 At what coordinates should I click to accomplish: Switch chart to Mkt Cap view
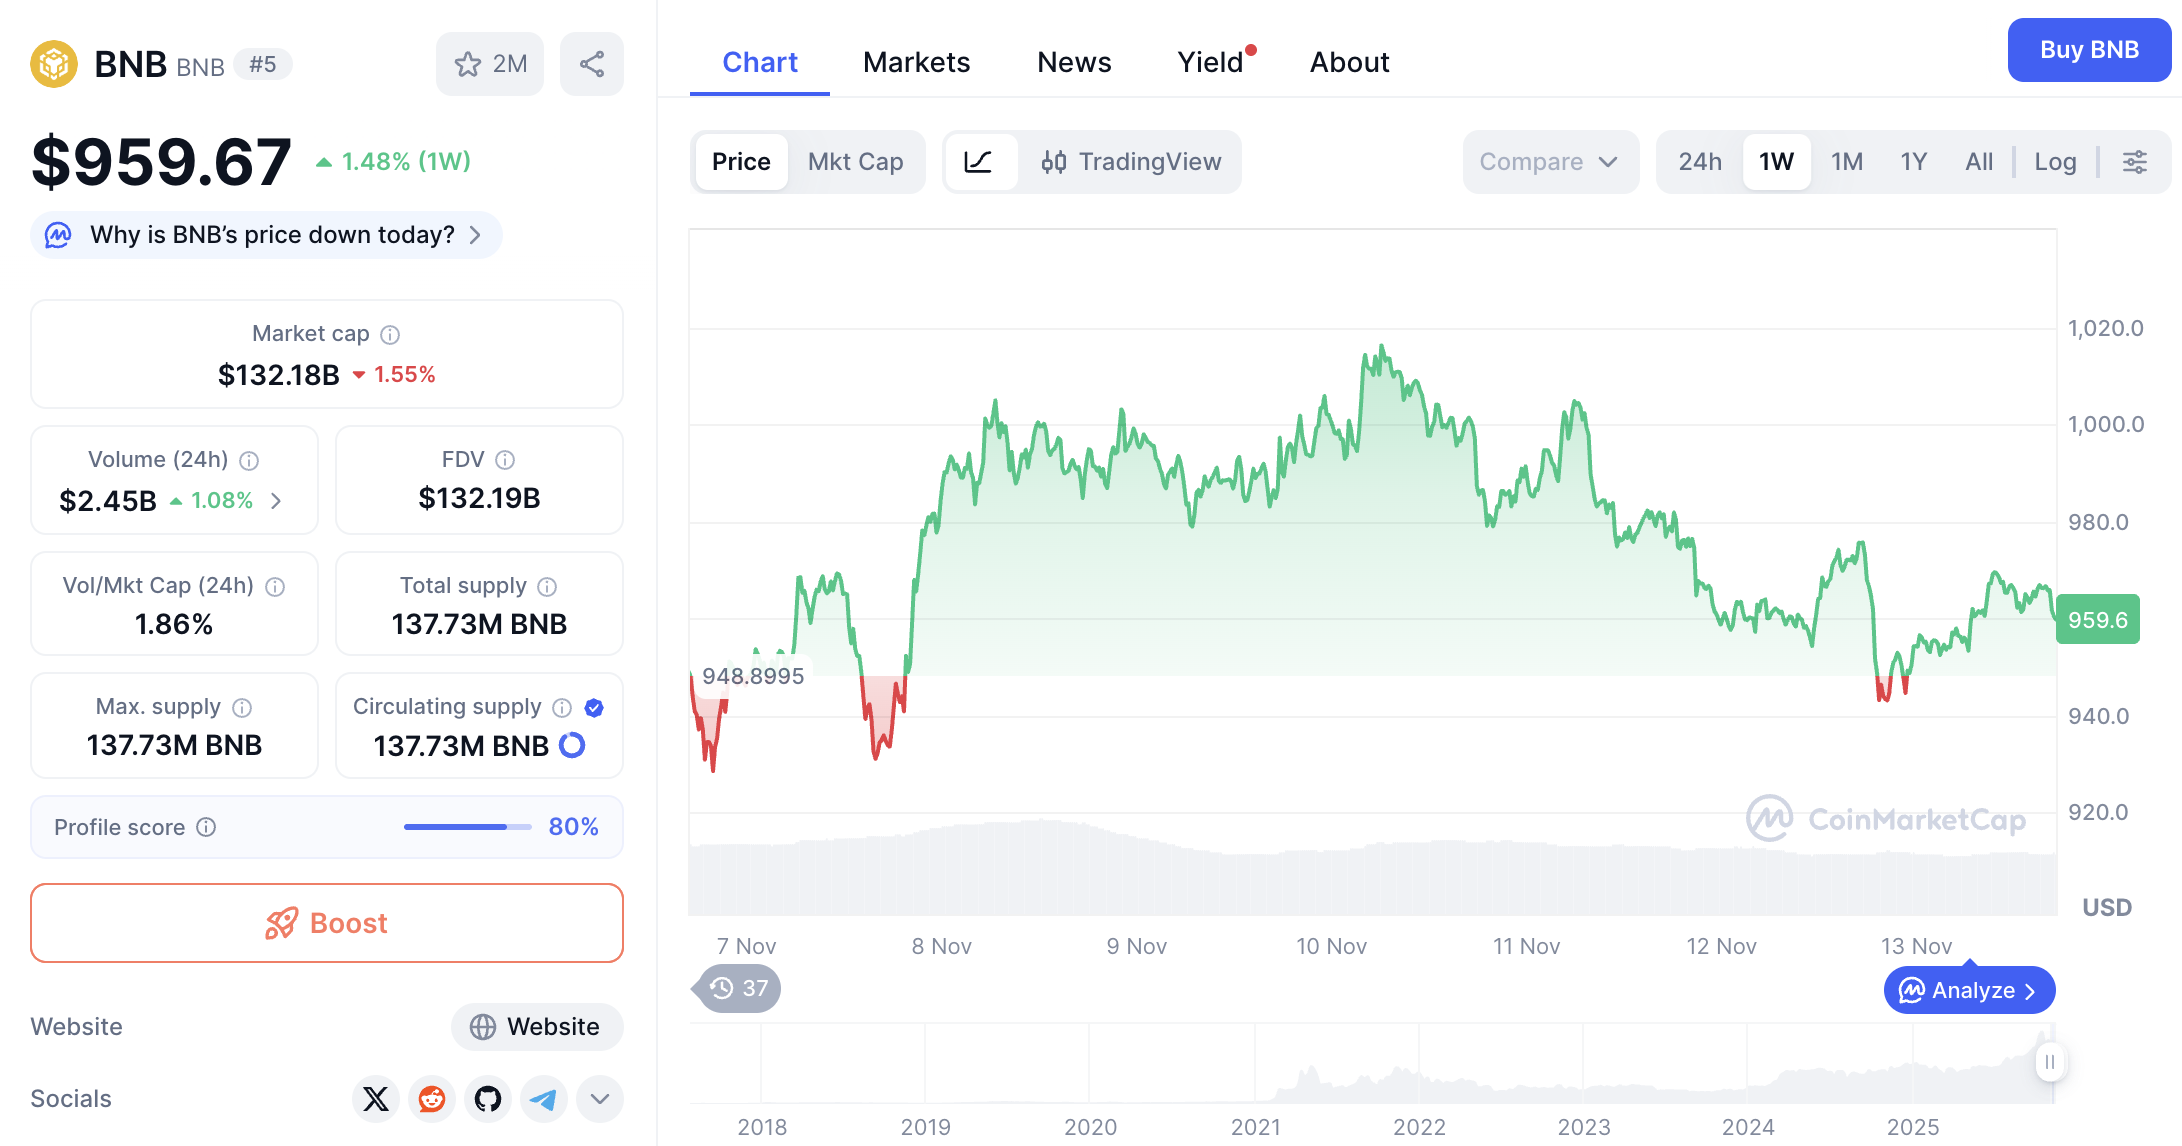pyautogui.click(x=855, y=161)
